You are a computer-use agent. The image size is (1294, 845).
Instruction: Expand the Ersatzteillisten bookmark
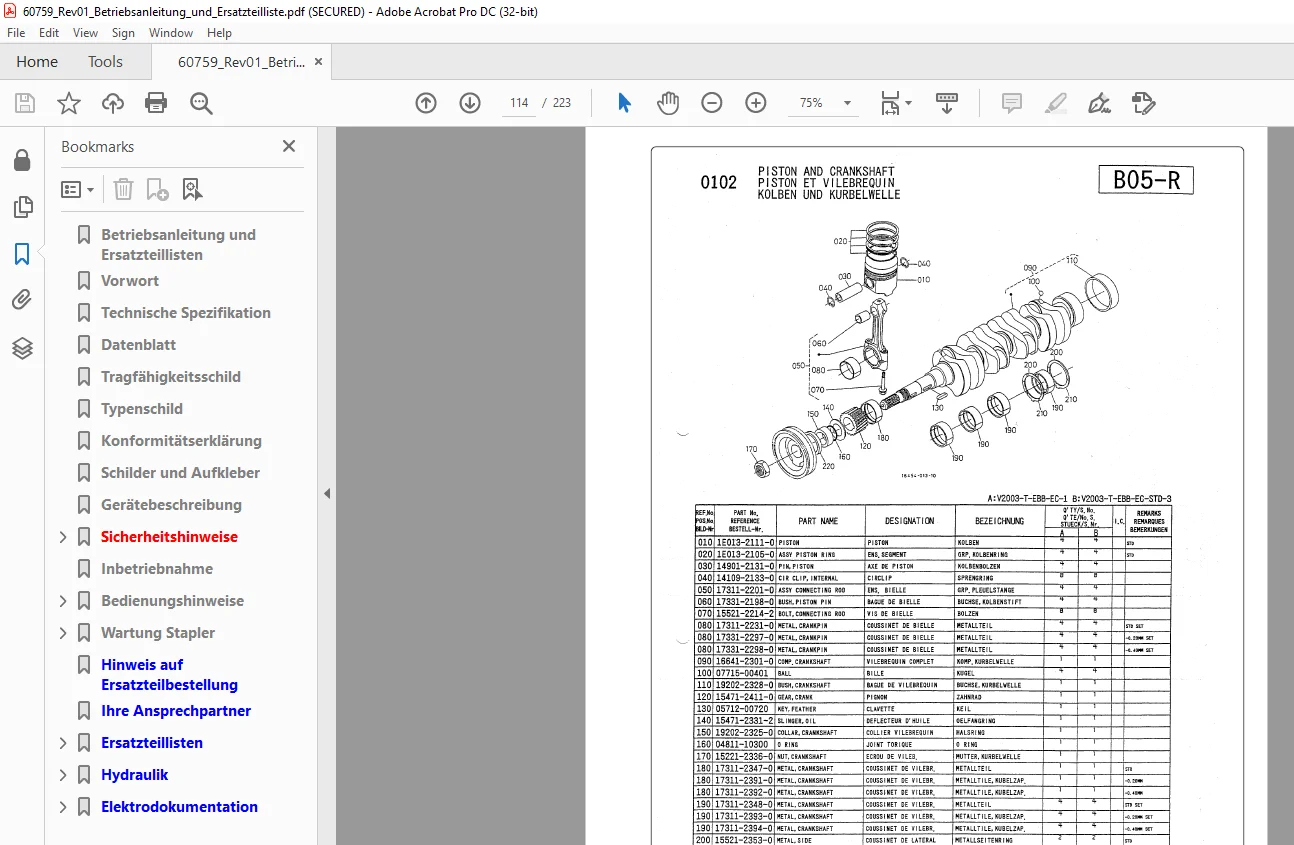[x=64, y=743]
